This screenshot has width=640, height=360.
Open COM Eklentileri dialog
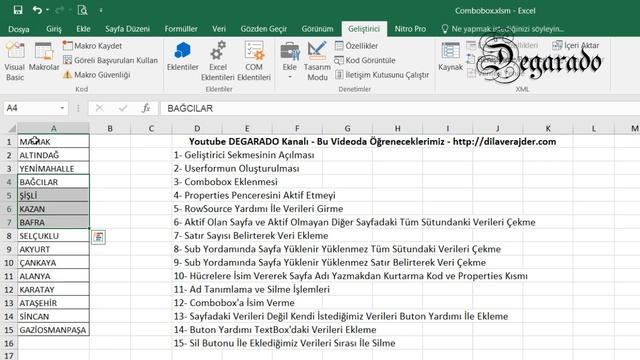tap(254, 61)
